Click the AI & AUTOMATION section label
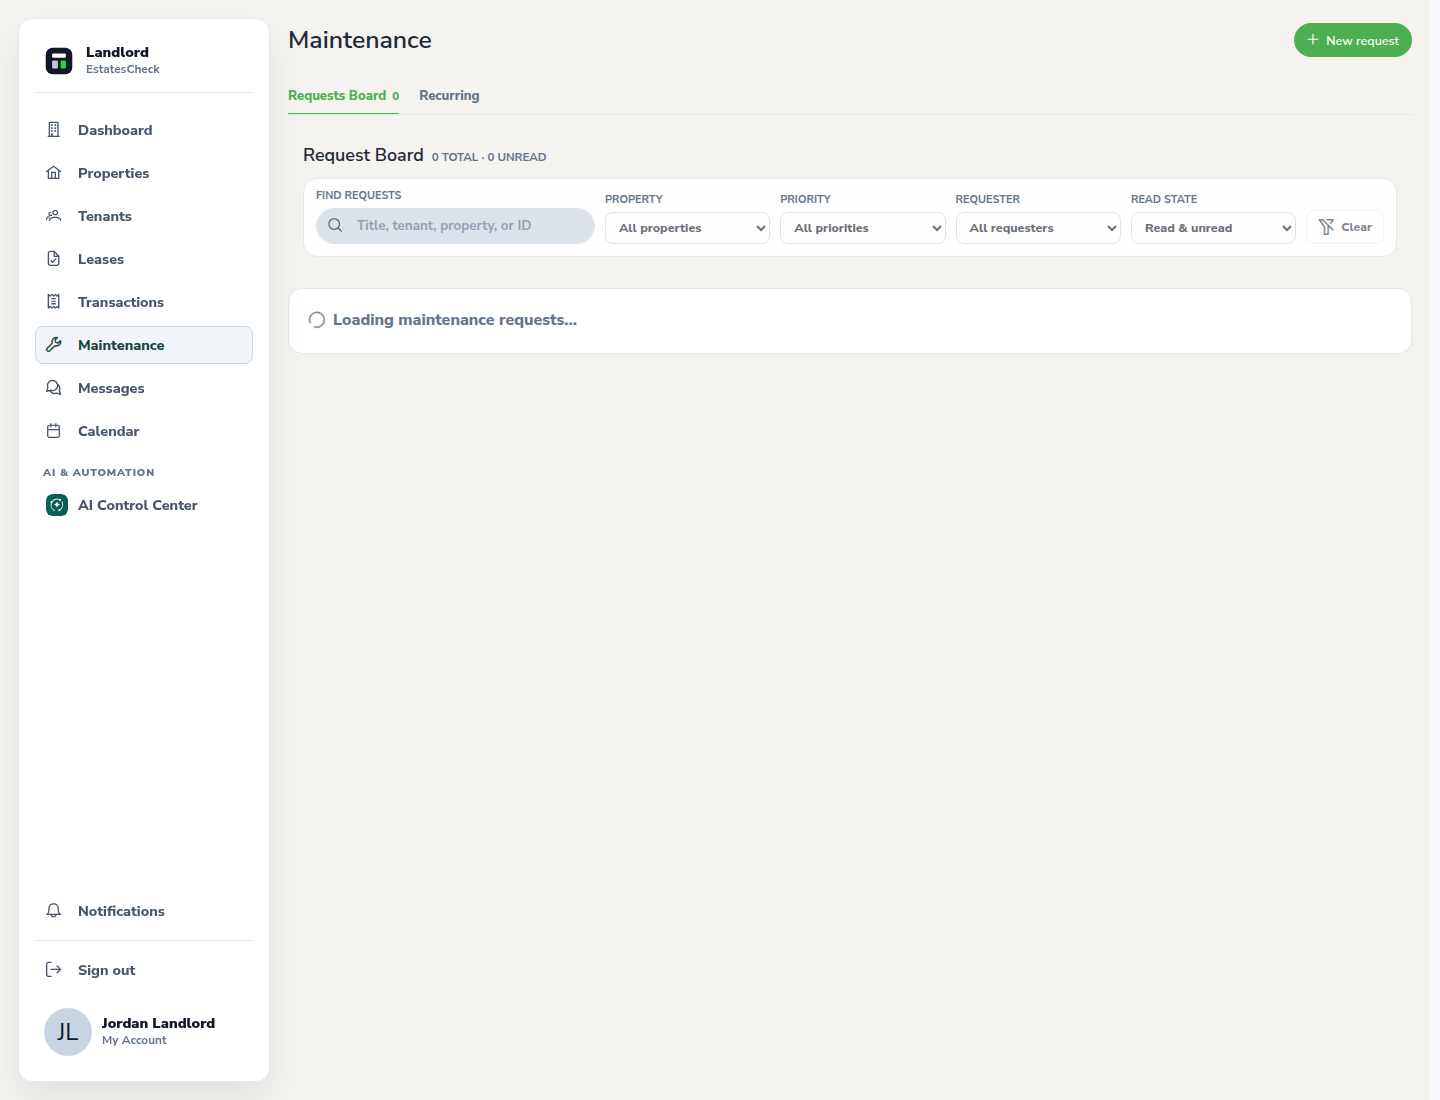Screen dimensions: 1440x1100 click(99, 472)
